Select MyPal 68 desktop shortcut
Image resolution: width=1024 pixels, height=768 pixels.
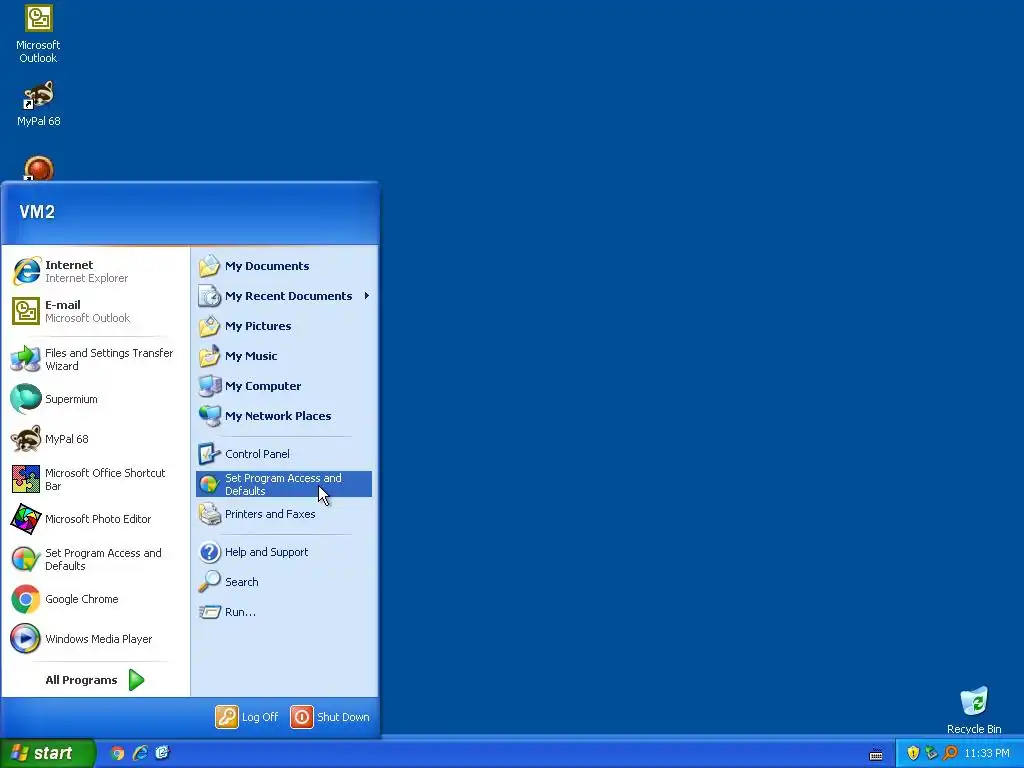coord(39,103)
